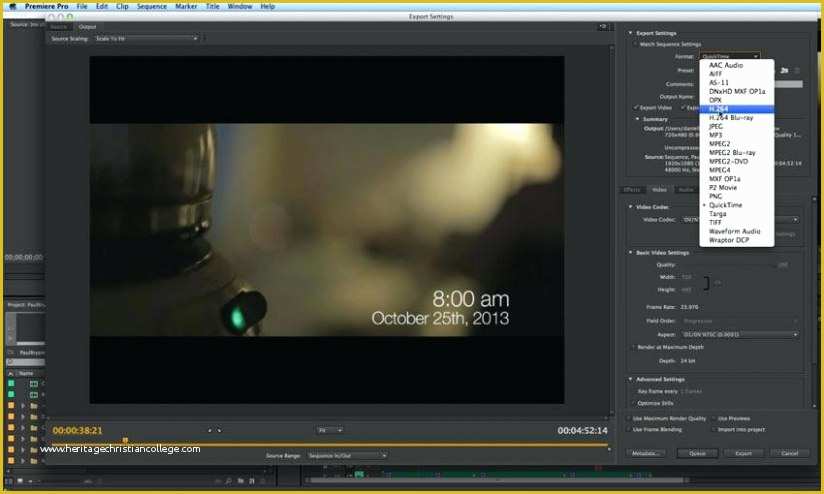
Task: Click the Export button
Action: click(x=743, y=453)
